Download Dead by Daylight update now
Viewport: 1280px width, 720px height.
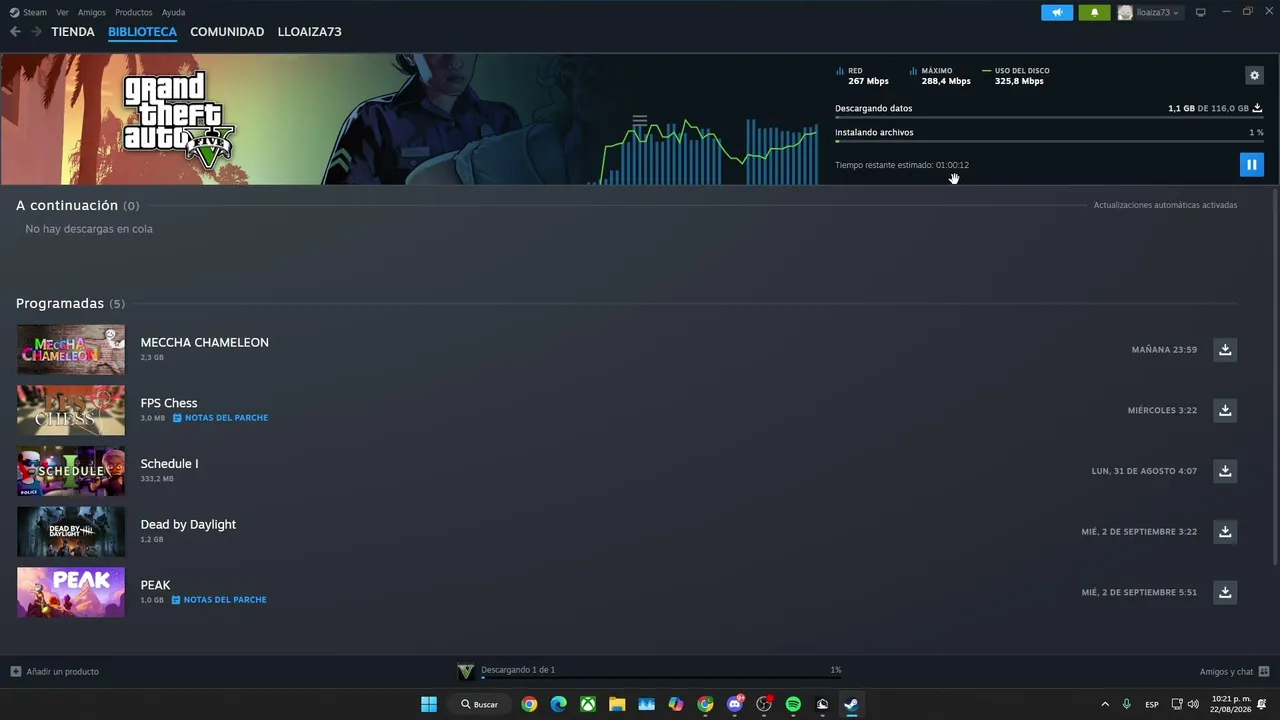1225,531
